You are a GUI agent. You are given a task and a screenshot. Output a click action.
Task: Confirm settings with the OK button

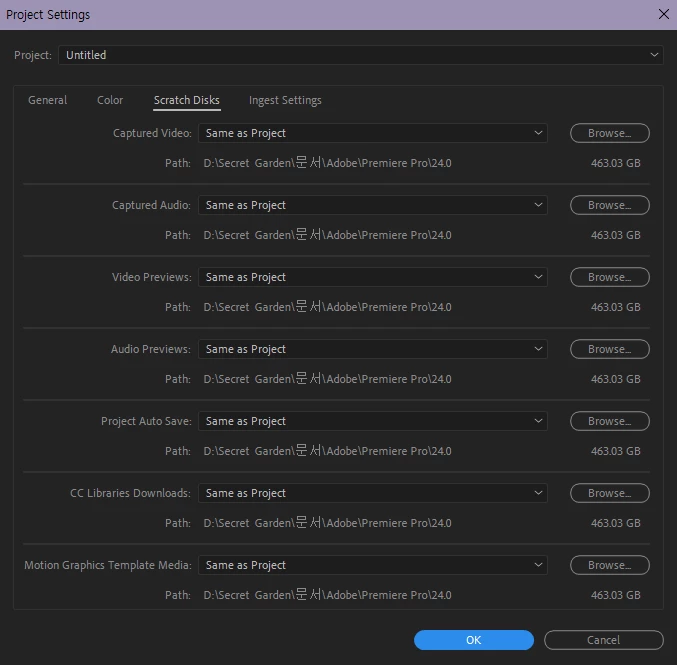point(474,640)
